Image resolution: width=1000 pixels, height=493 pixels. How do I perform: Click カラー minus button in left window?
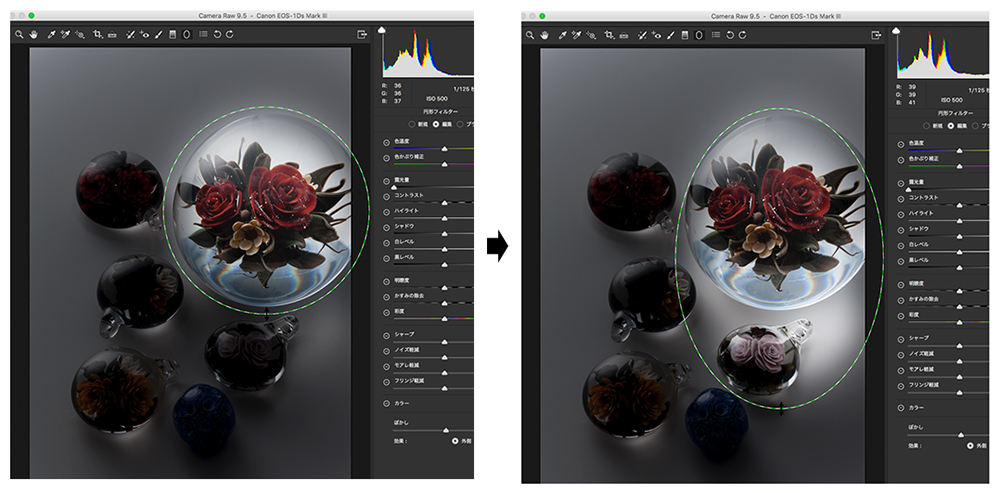[386, 404]
